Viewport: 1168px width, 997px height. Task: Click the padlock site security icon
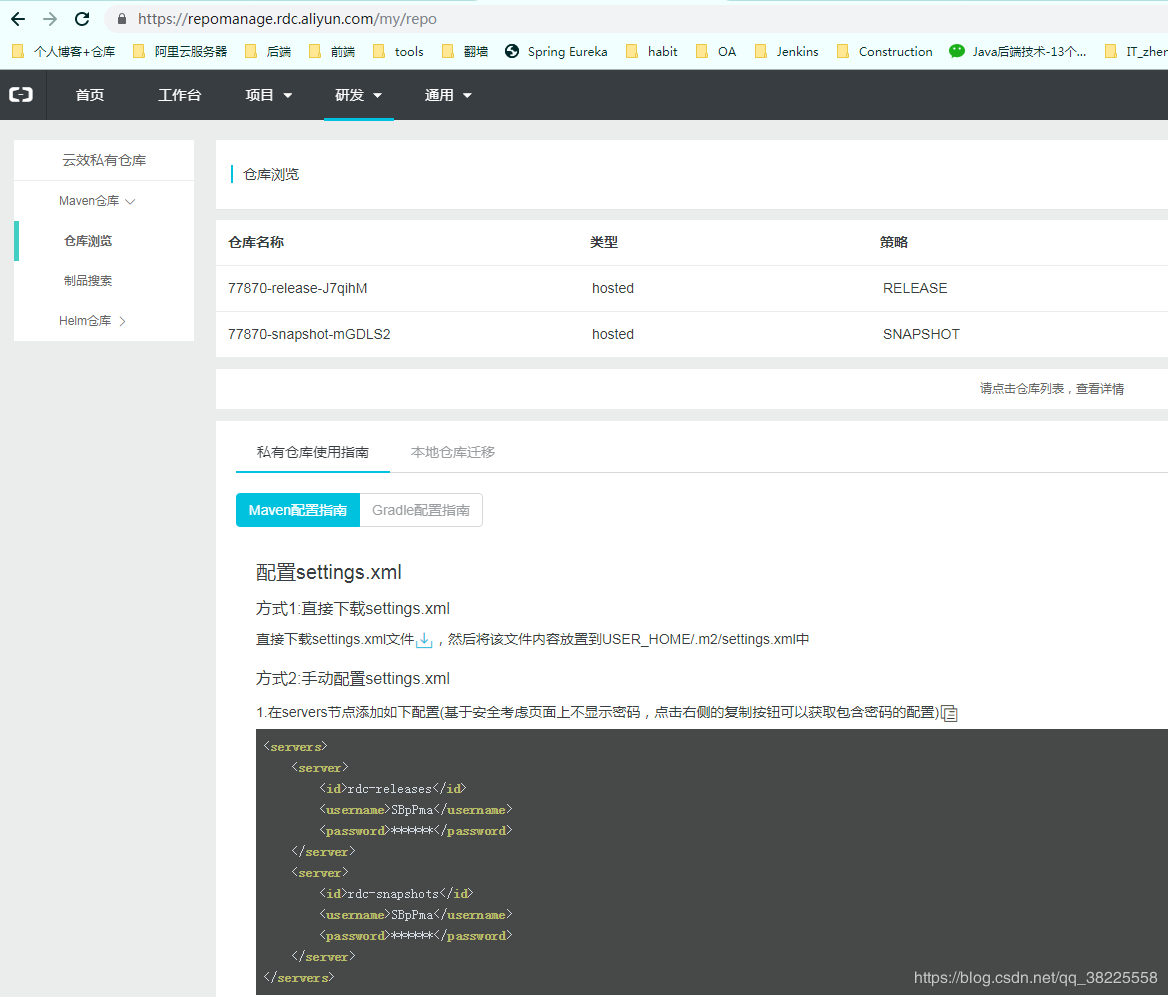[121, 19]
